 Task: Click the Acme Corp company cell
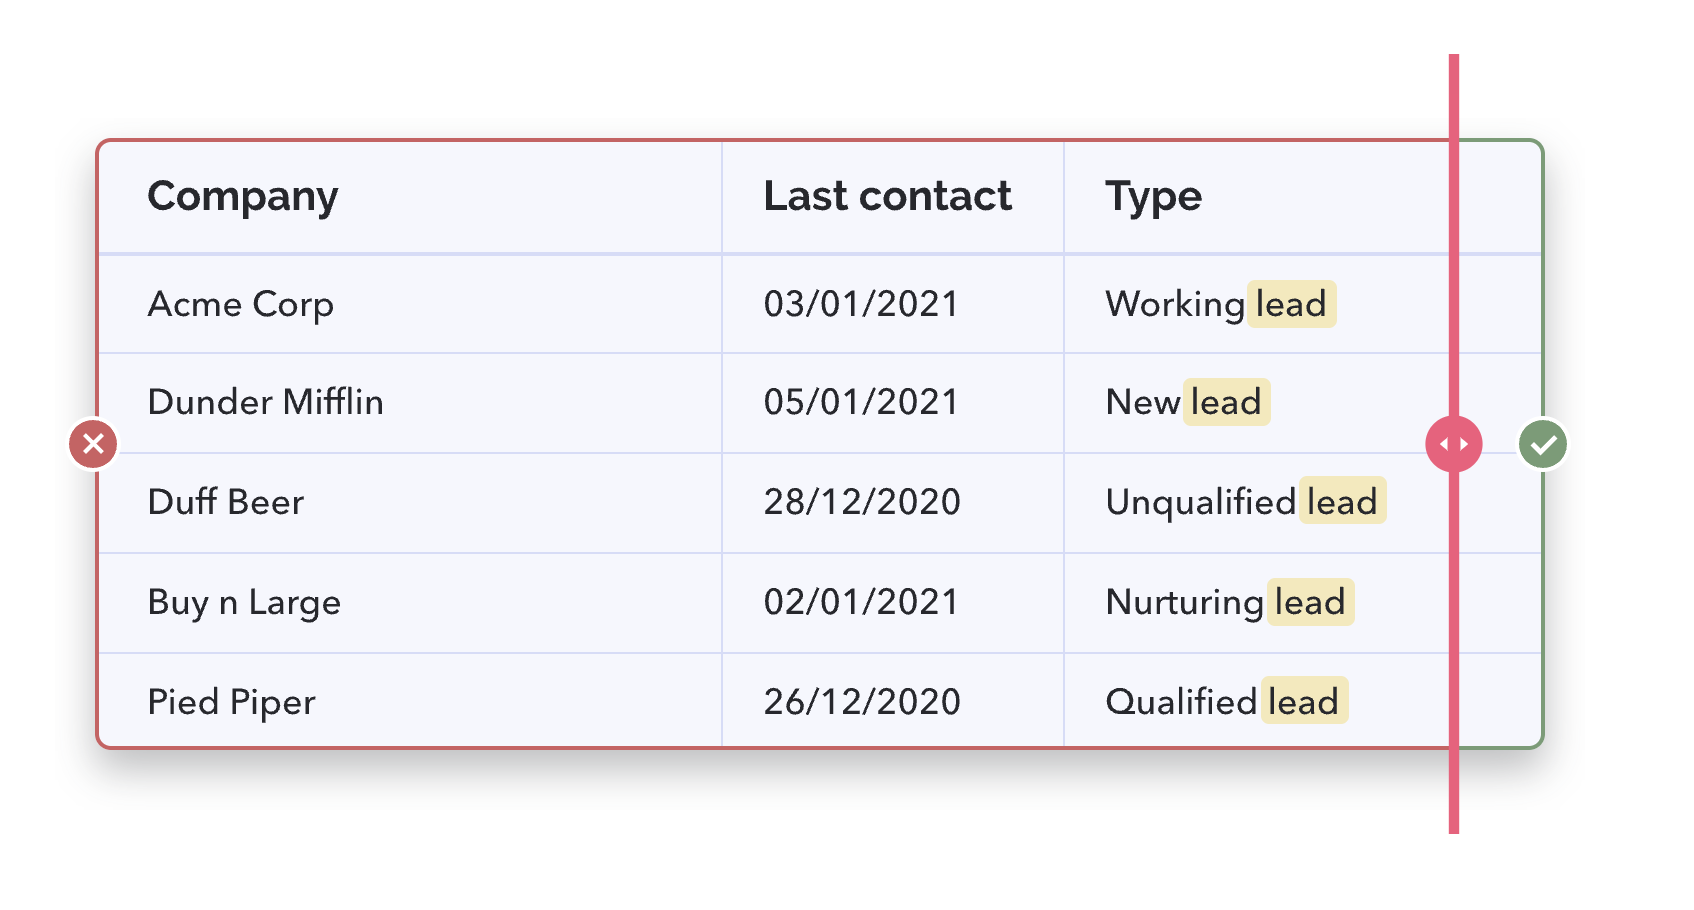click(410, 304)
